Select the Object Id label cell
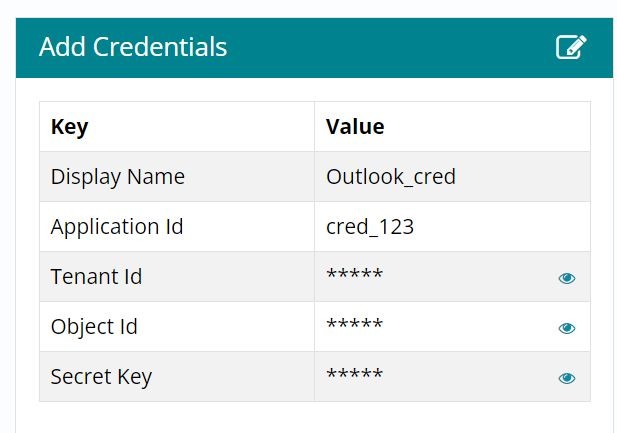The width and height of the screenshot is (617, 433). pos(94,327)
